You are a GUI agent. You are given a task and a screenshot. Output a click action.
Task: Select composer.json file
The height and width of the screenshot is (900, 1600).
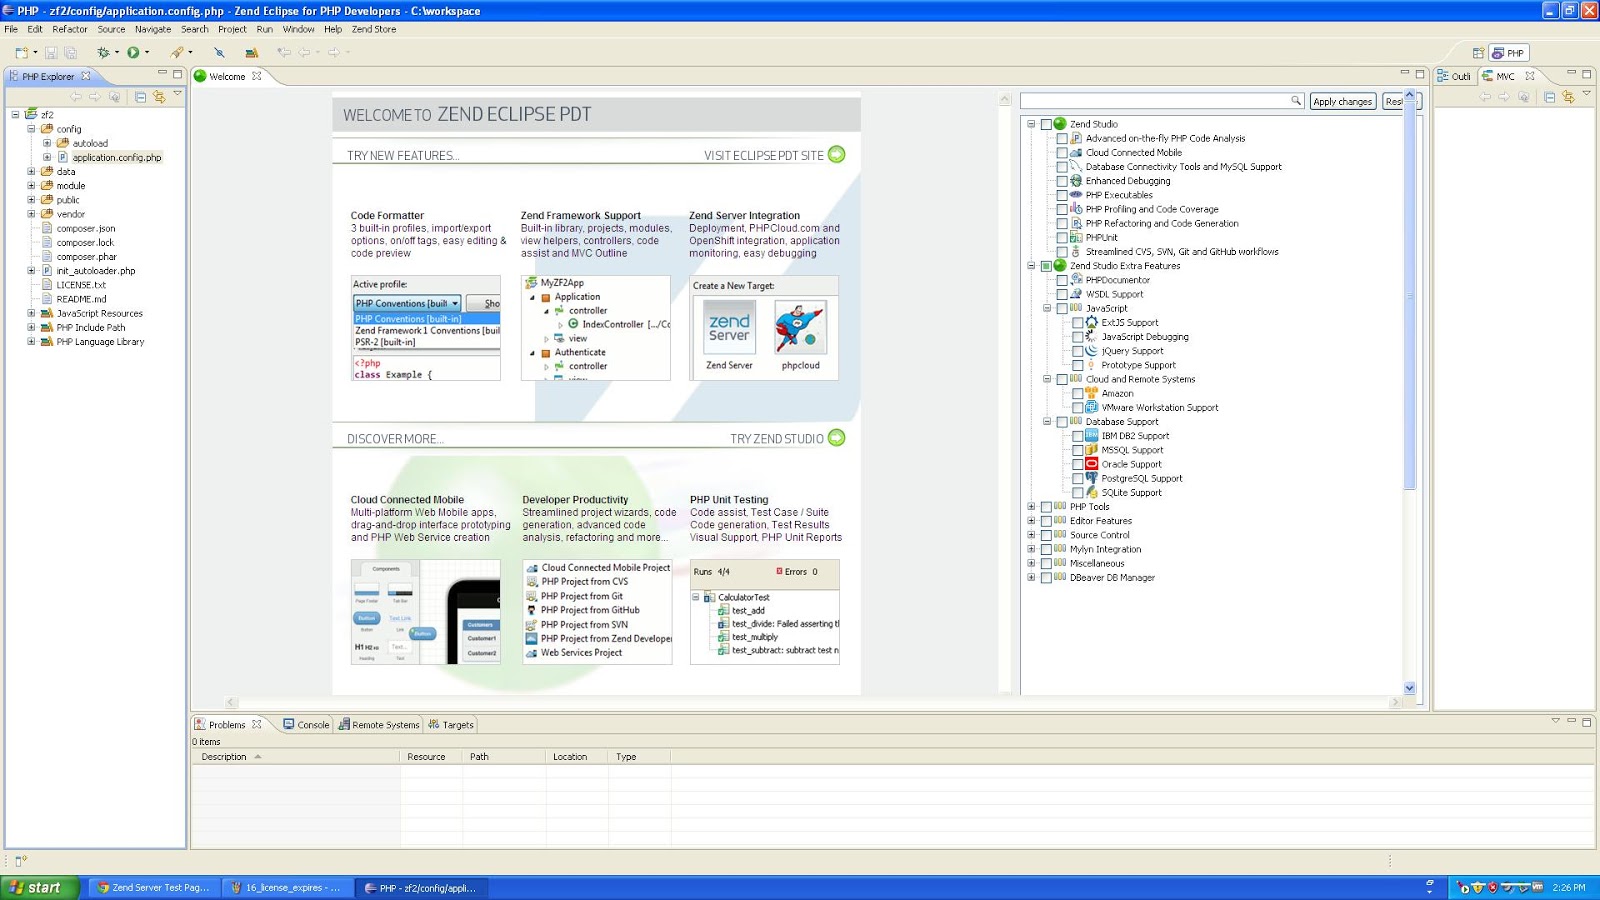click(x=86, y=229)
